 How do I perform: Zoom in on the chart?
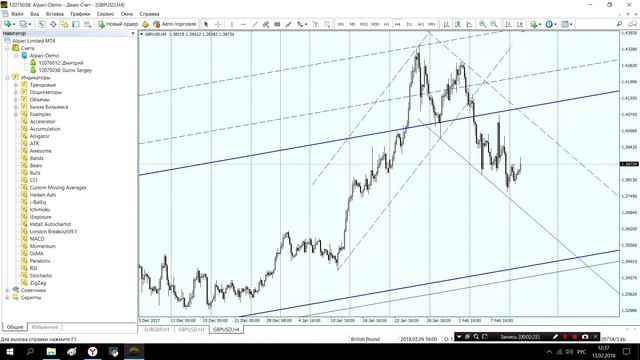tap(482, 24)
